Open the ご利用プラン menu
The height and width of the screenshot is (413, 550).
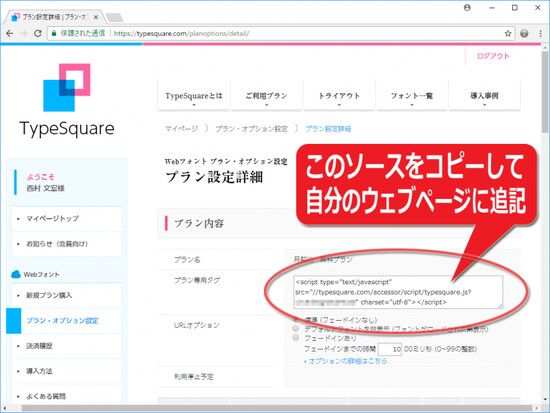click(266, 96)
